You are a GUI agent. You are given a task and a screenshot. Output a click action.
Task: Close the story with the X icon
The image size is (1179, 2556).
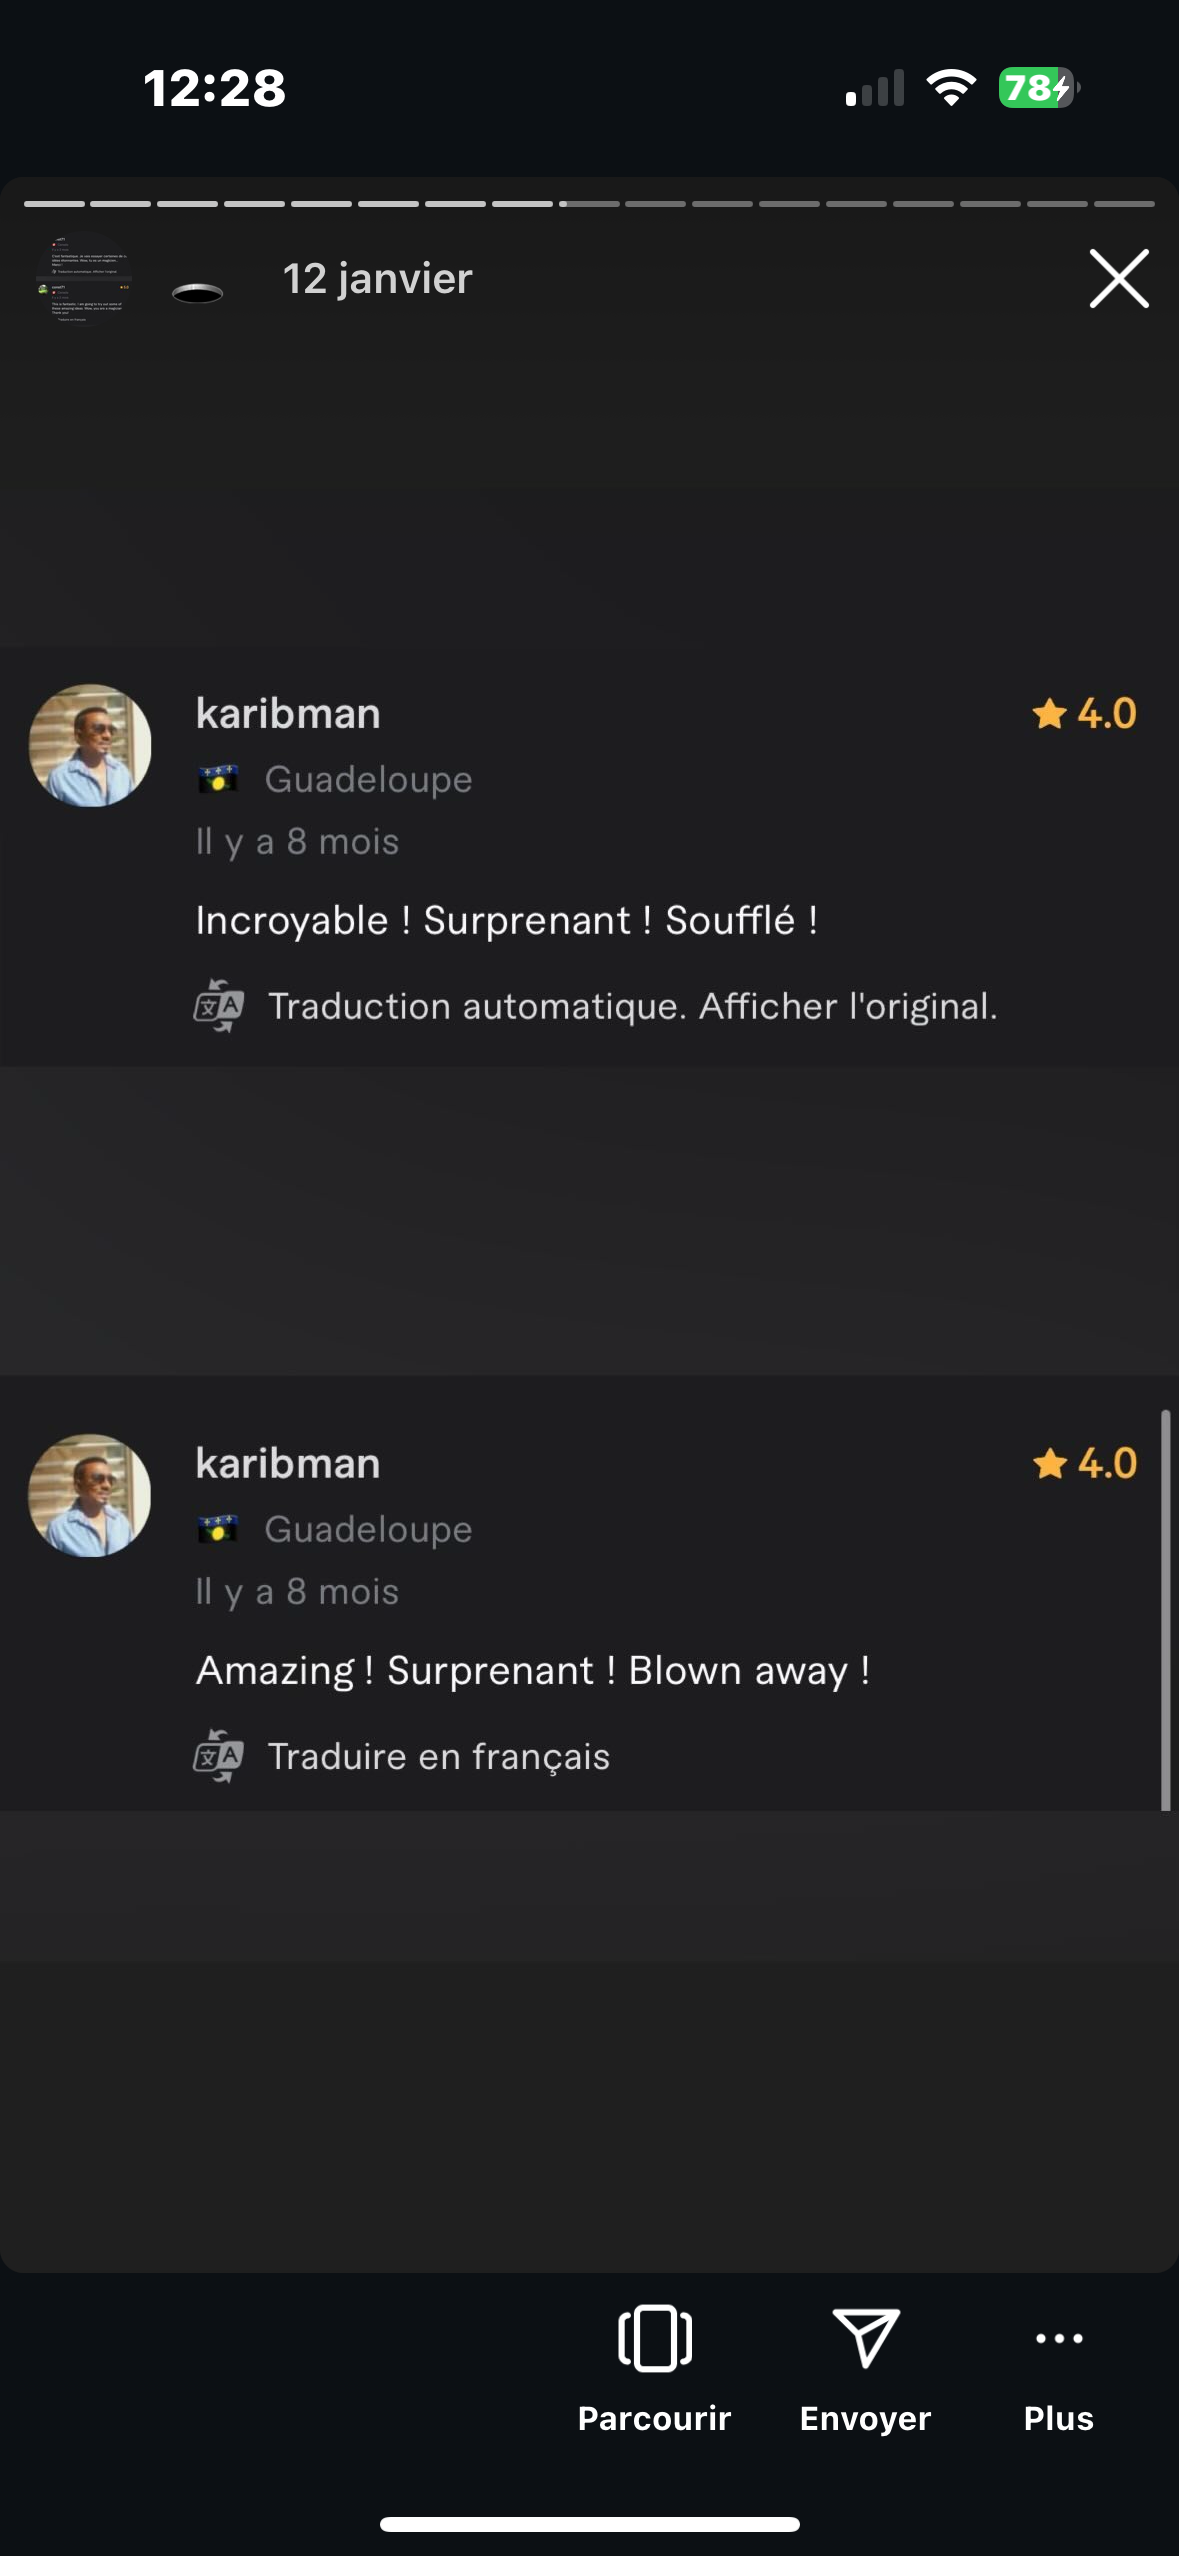point(1118,279)
